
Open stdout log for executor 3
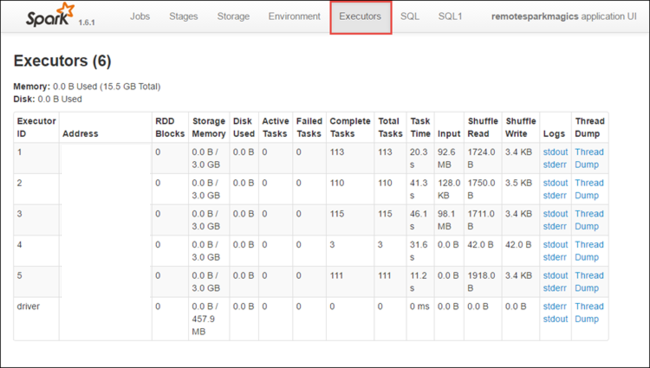coord(555,214)
